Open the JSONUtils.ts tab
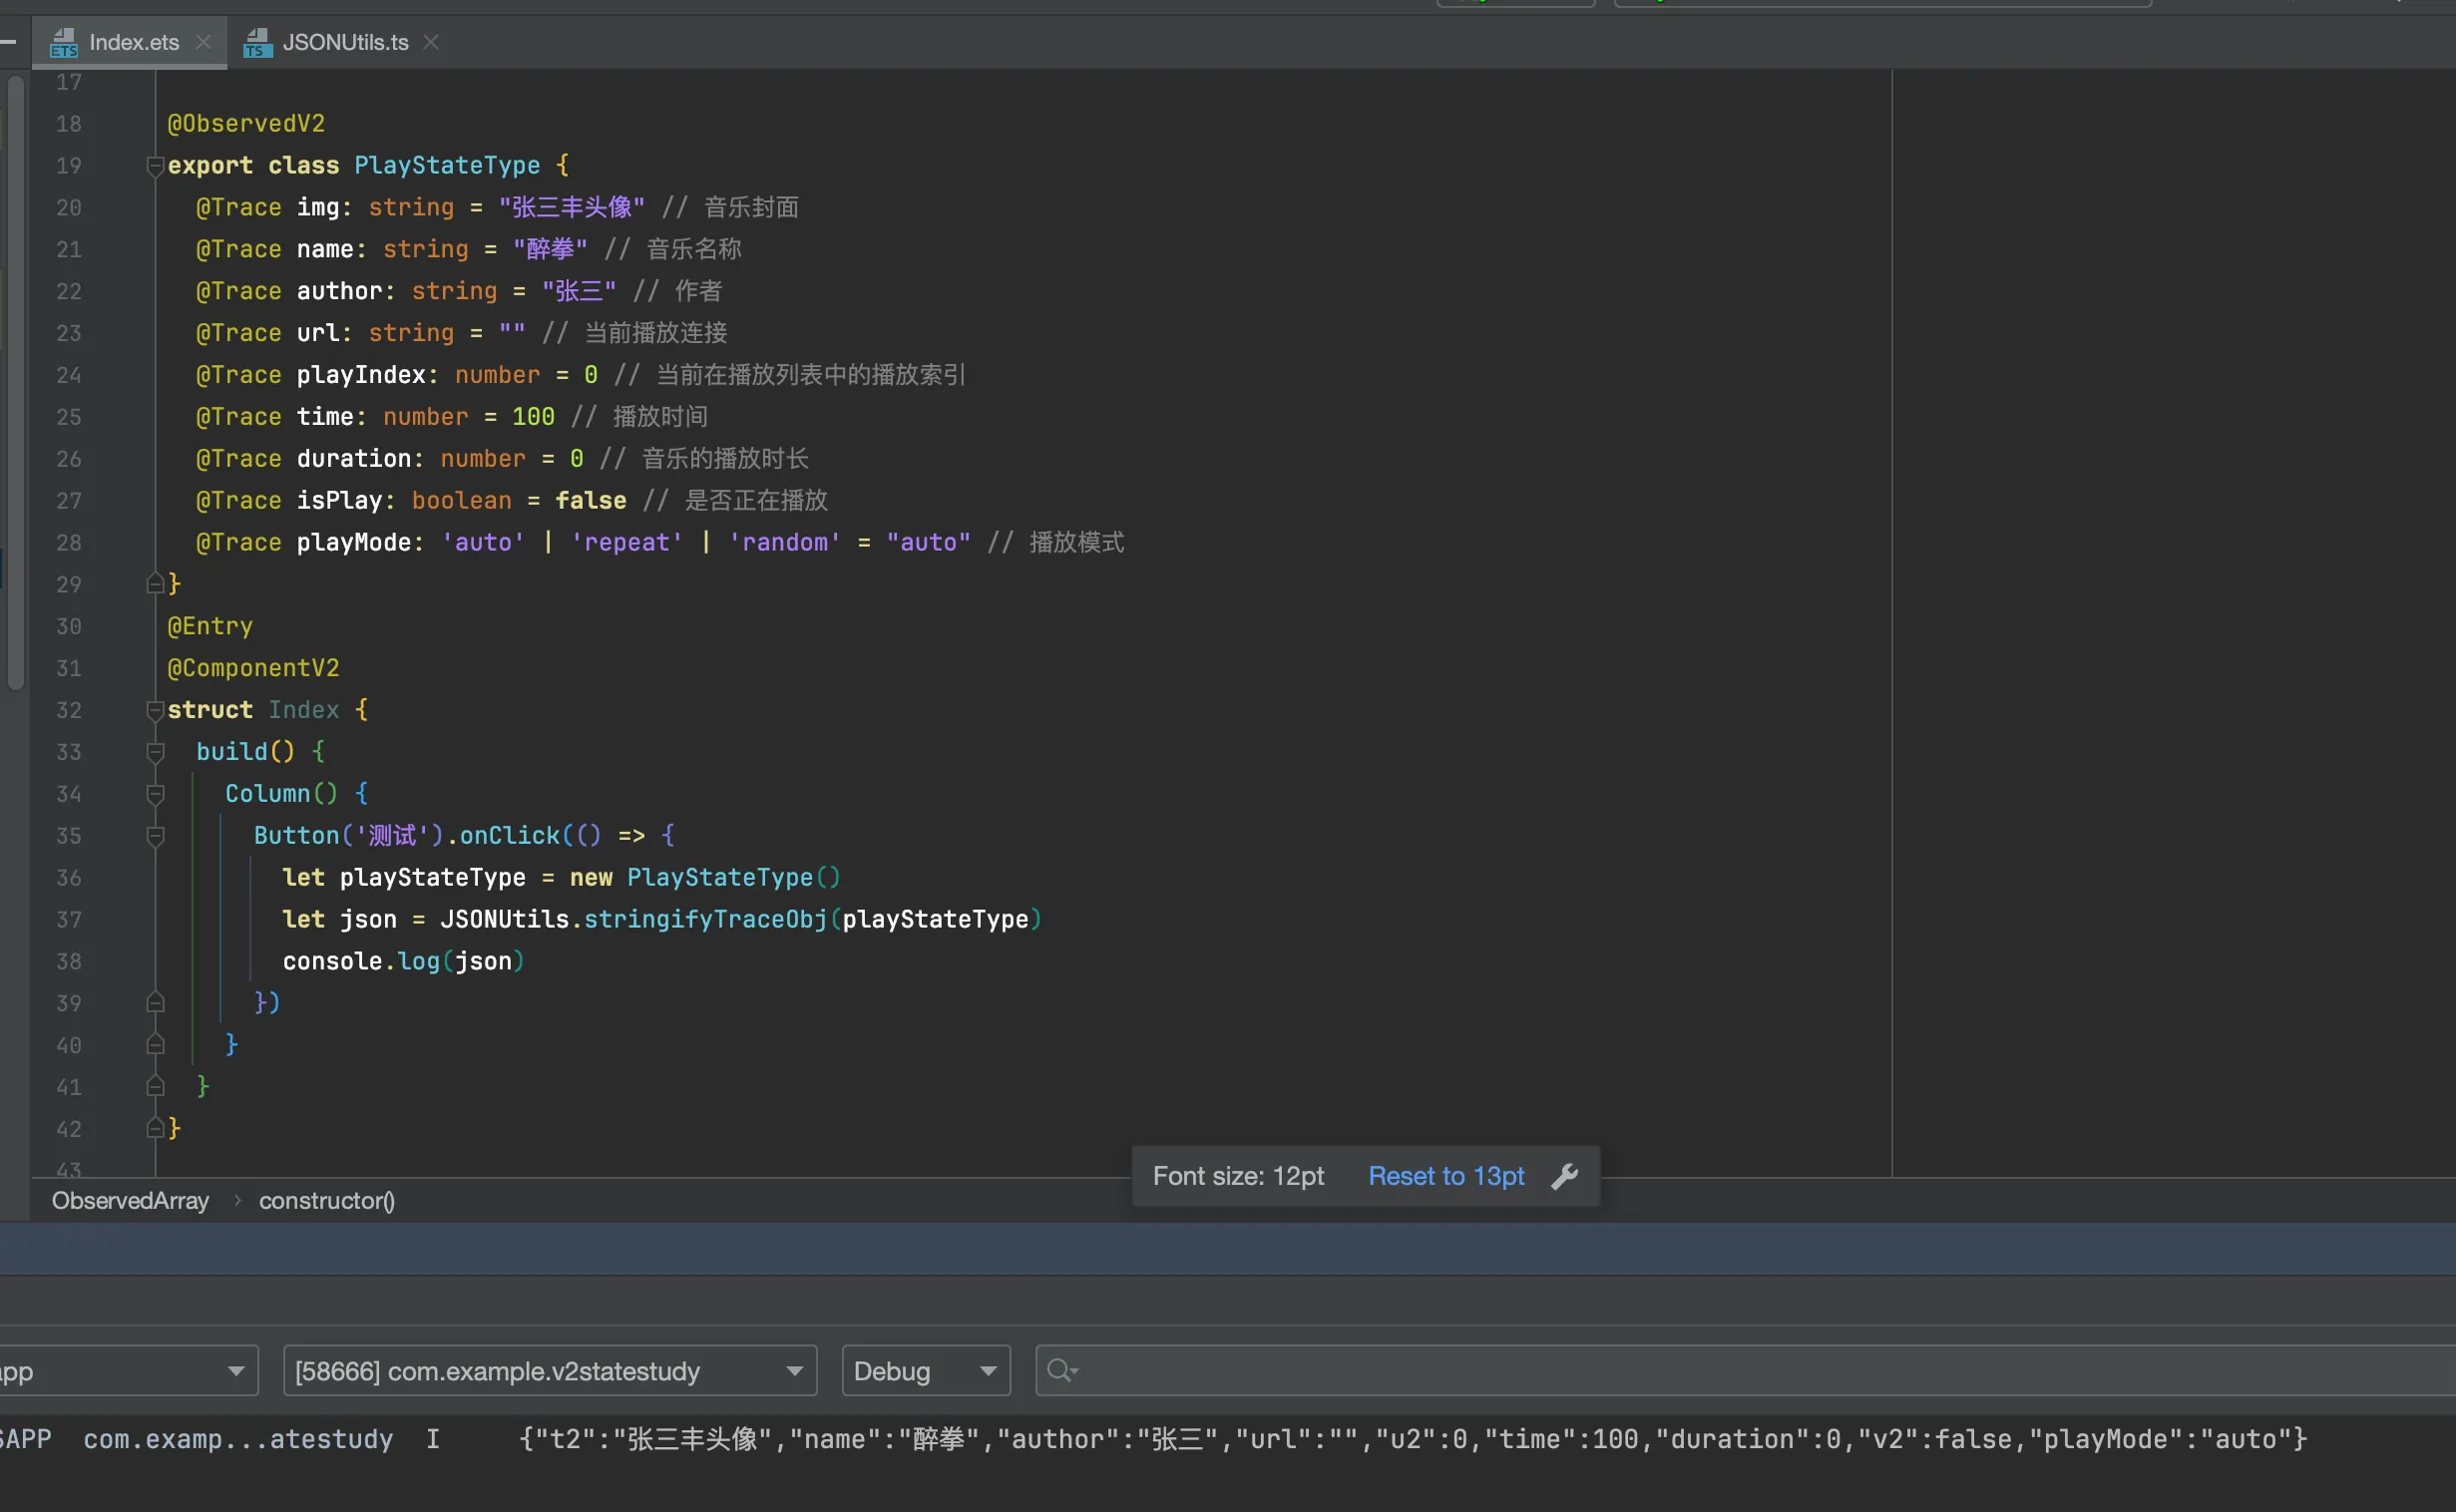 tap(345, 42)
